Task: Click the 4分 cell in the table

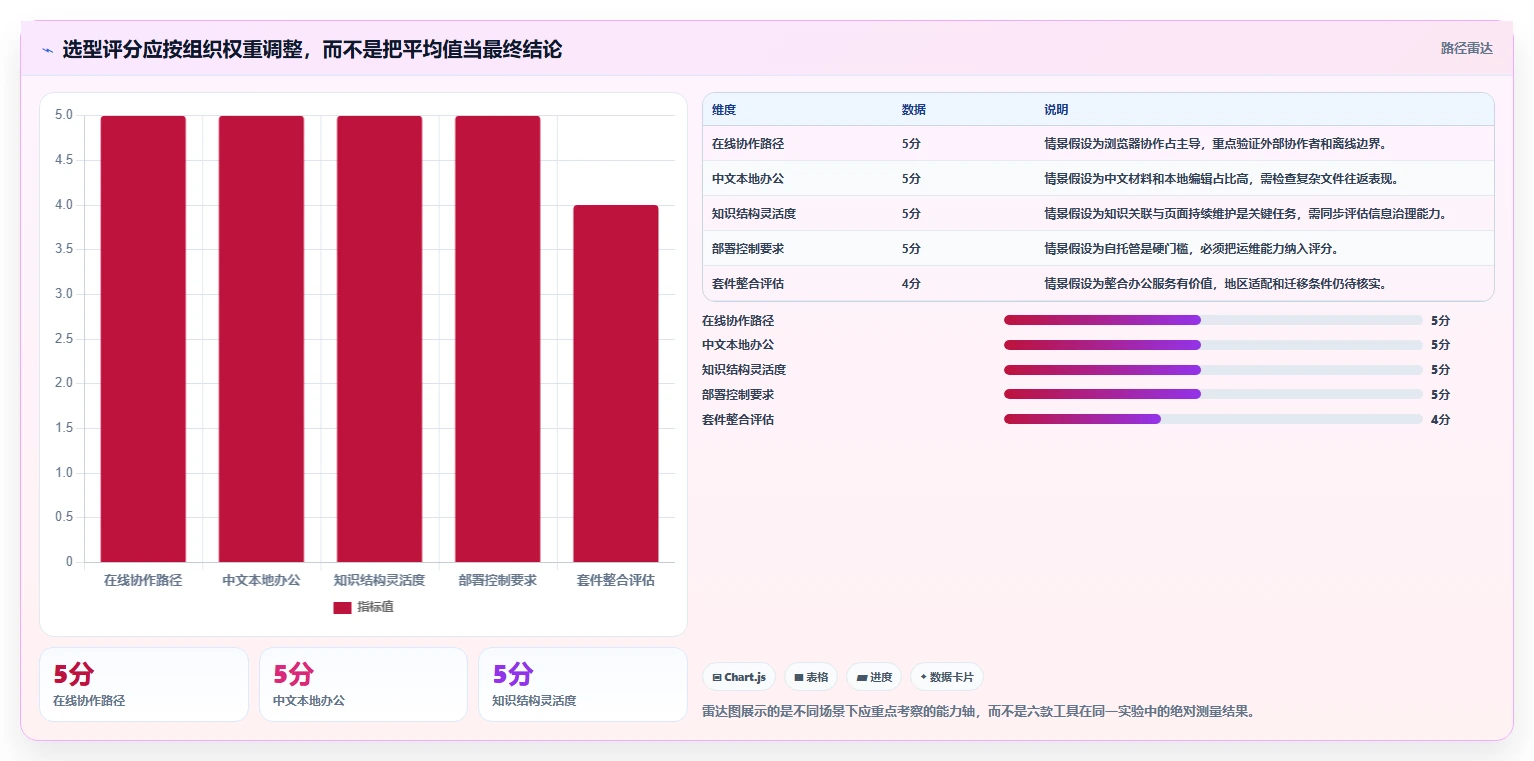Action: pyautogui.click(x=911, y=284)
